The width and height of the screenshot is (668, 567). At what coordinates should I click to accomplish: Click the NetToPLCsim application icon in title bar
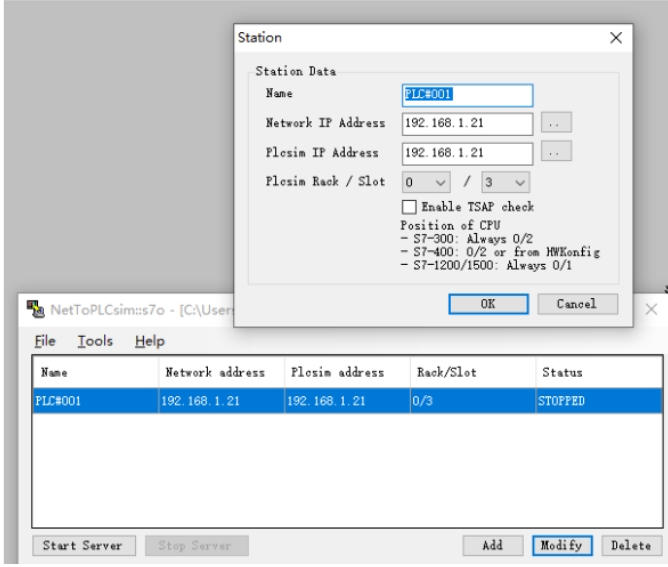[x=35, y=309]
